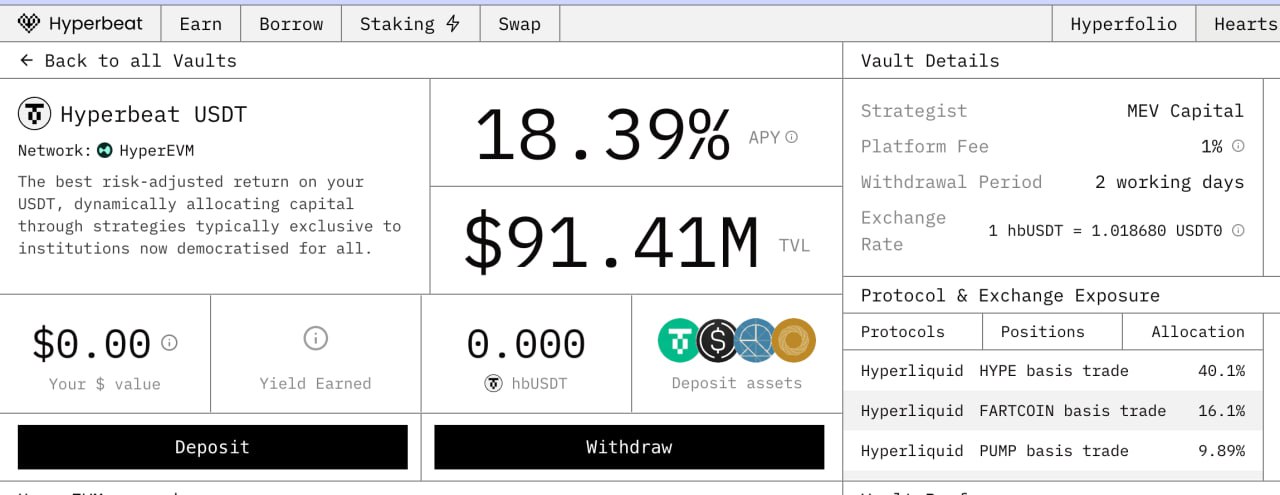The height and width of the screenshot is (495, 1280).
Task: Click the Protocol & Exchange Exposure heading
Action: (1010, 296)
